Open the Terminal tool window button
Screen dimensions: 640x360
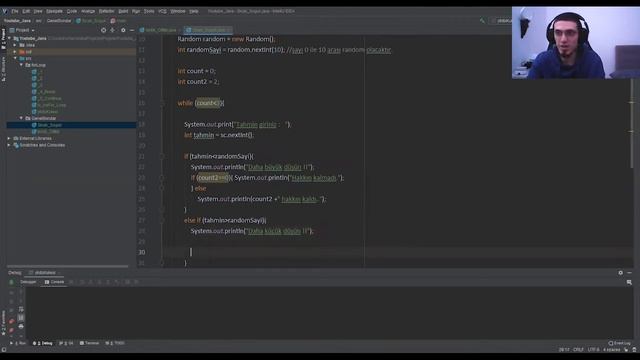(89, 343)
